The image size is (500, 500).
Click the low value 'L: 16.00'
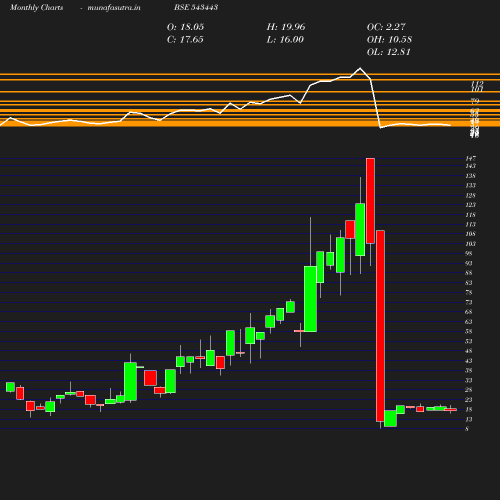[285, 40]
